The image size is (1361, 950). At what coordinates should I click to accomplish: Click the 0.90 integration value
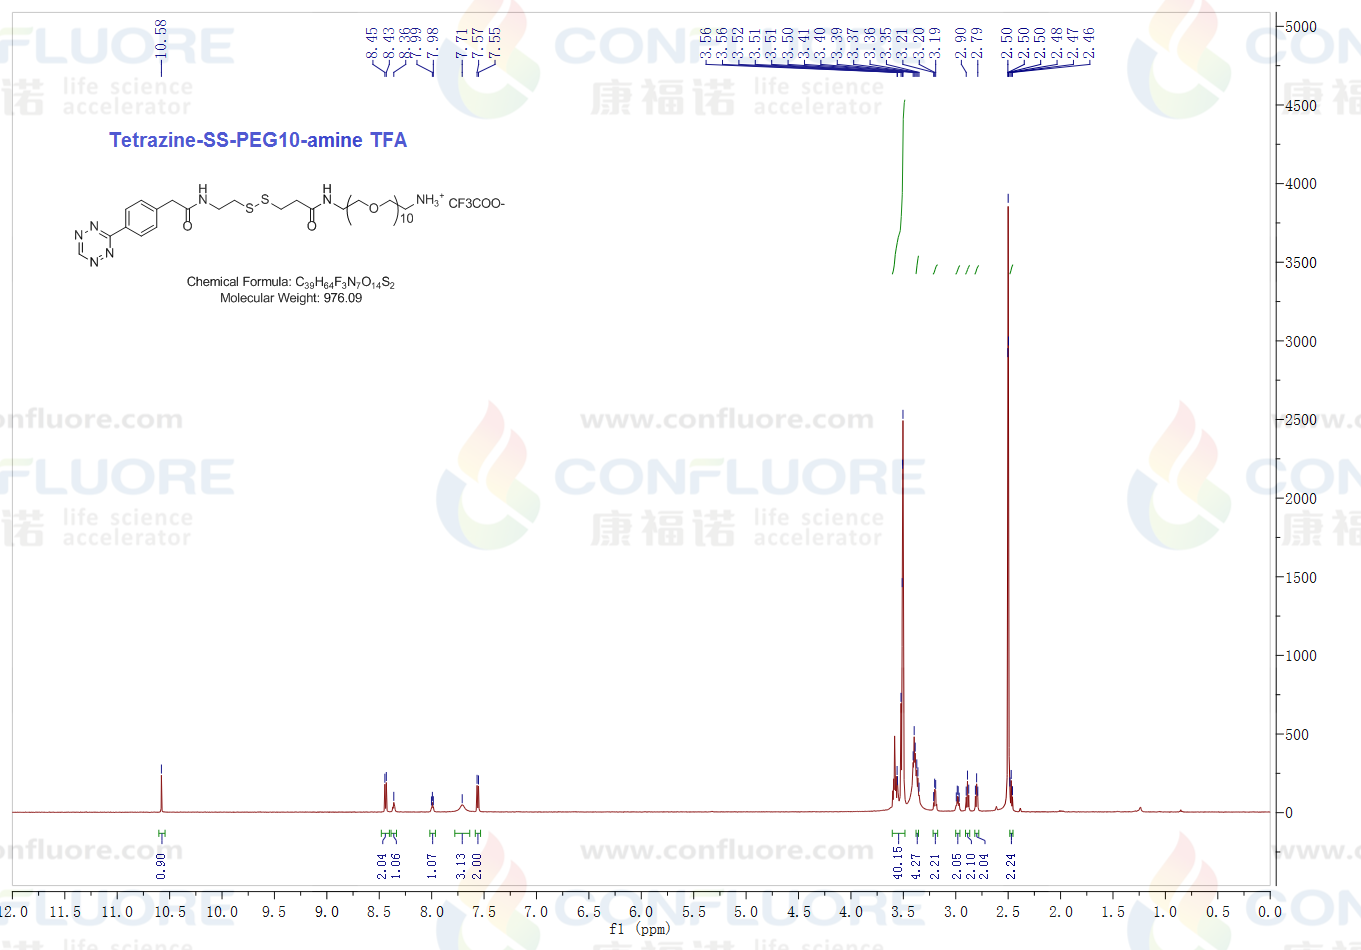pyautogui.click(x=161, y=866)
